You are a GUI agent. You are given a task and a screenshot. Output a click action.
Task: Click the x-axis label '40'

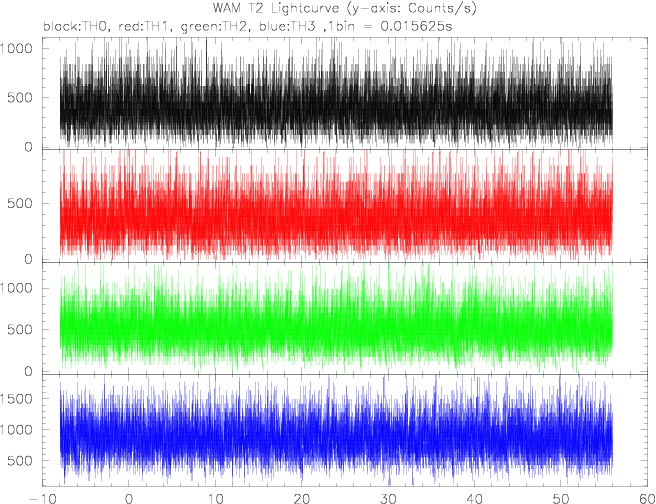[x=474, y=499]
